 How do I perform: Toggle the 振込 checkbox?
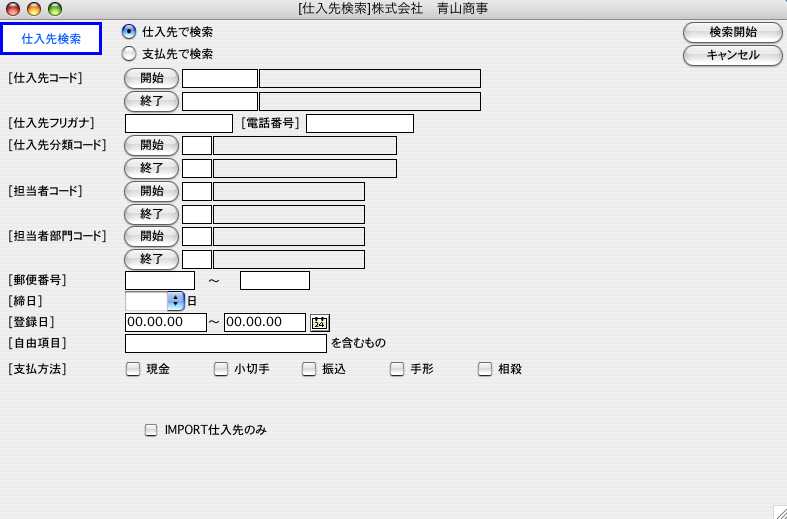pyautogui.click(x=309, y=369)
